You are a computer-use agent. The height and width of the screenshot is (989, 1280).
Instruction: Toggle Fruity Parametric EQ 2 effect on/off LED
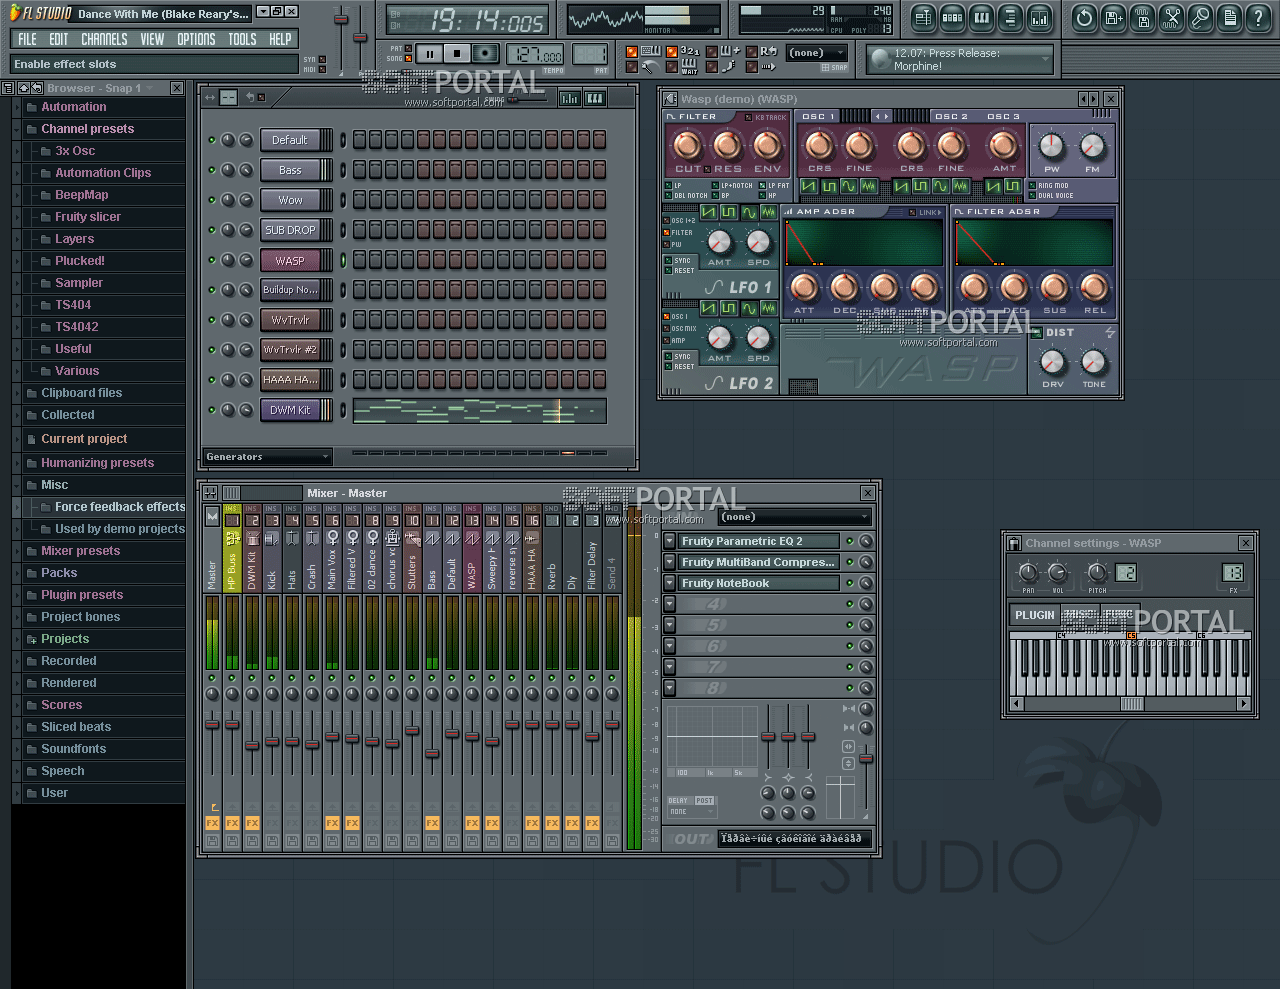[850, 541]
